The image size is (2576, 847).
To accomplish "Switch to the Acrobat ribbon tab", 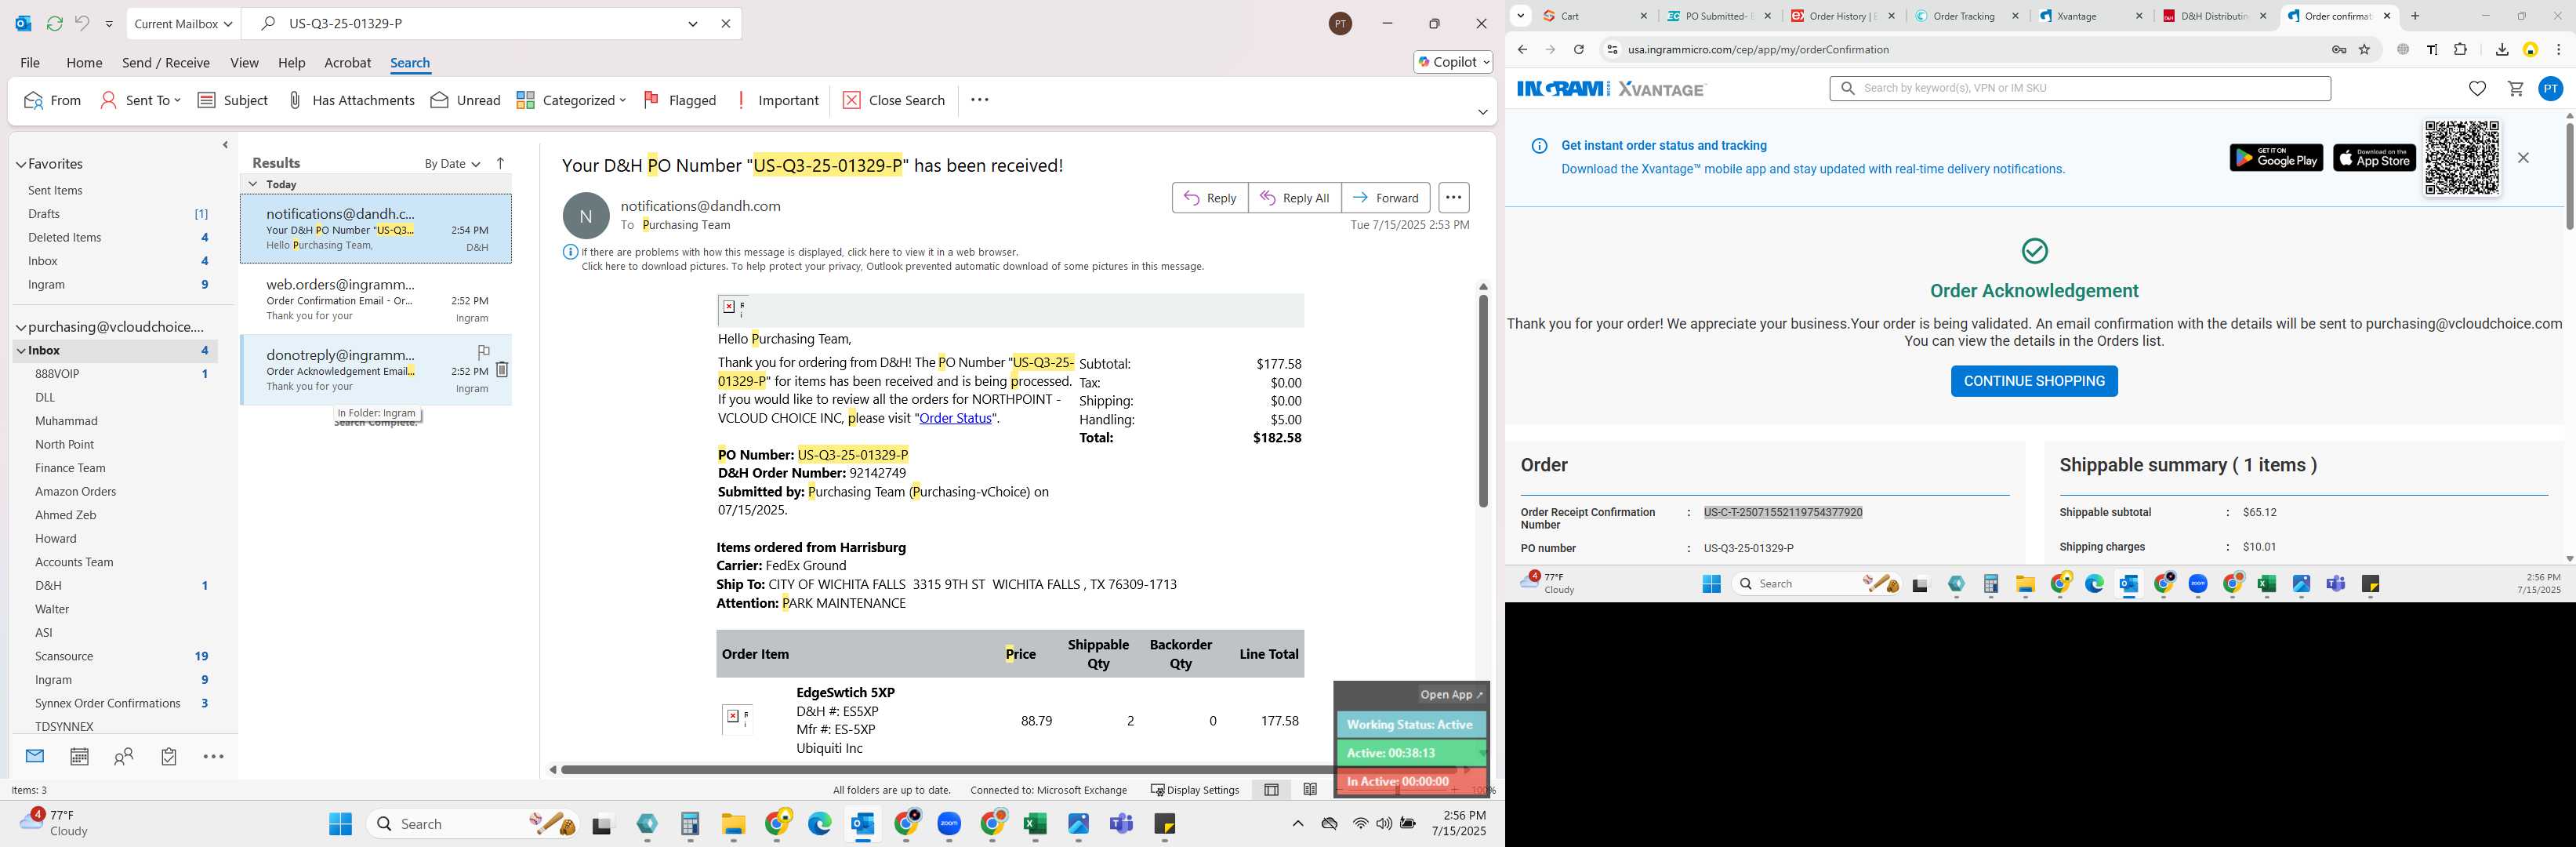I will point(347,62).
